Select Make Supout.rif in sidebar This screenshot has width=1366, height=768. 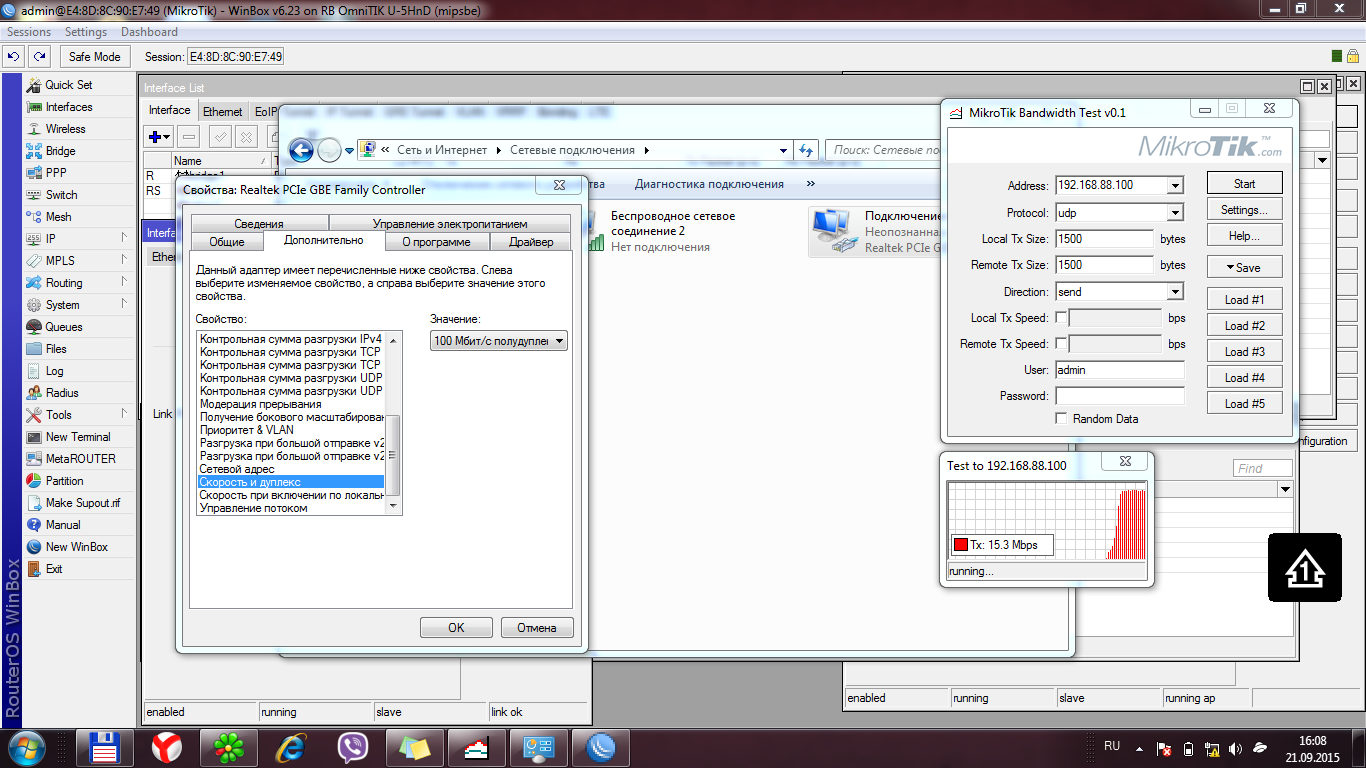coord(83,503)
